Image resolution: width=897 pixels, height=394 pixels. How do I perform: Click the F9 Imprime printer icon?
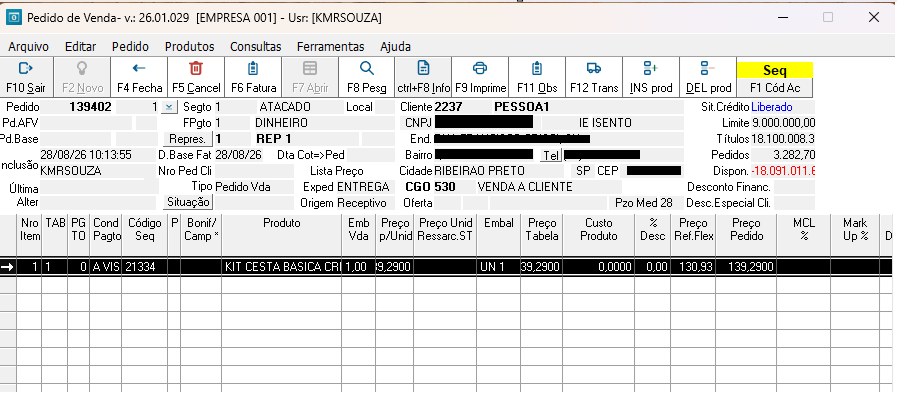480,69
